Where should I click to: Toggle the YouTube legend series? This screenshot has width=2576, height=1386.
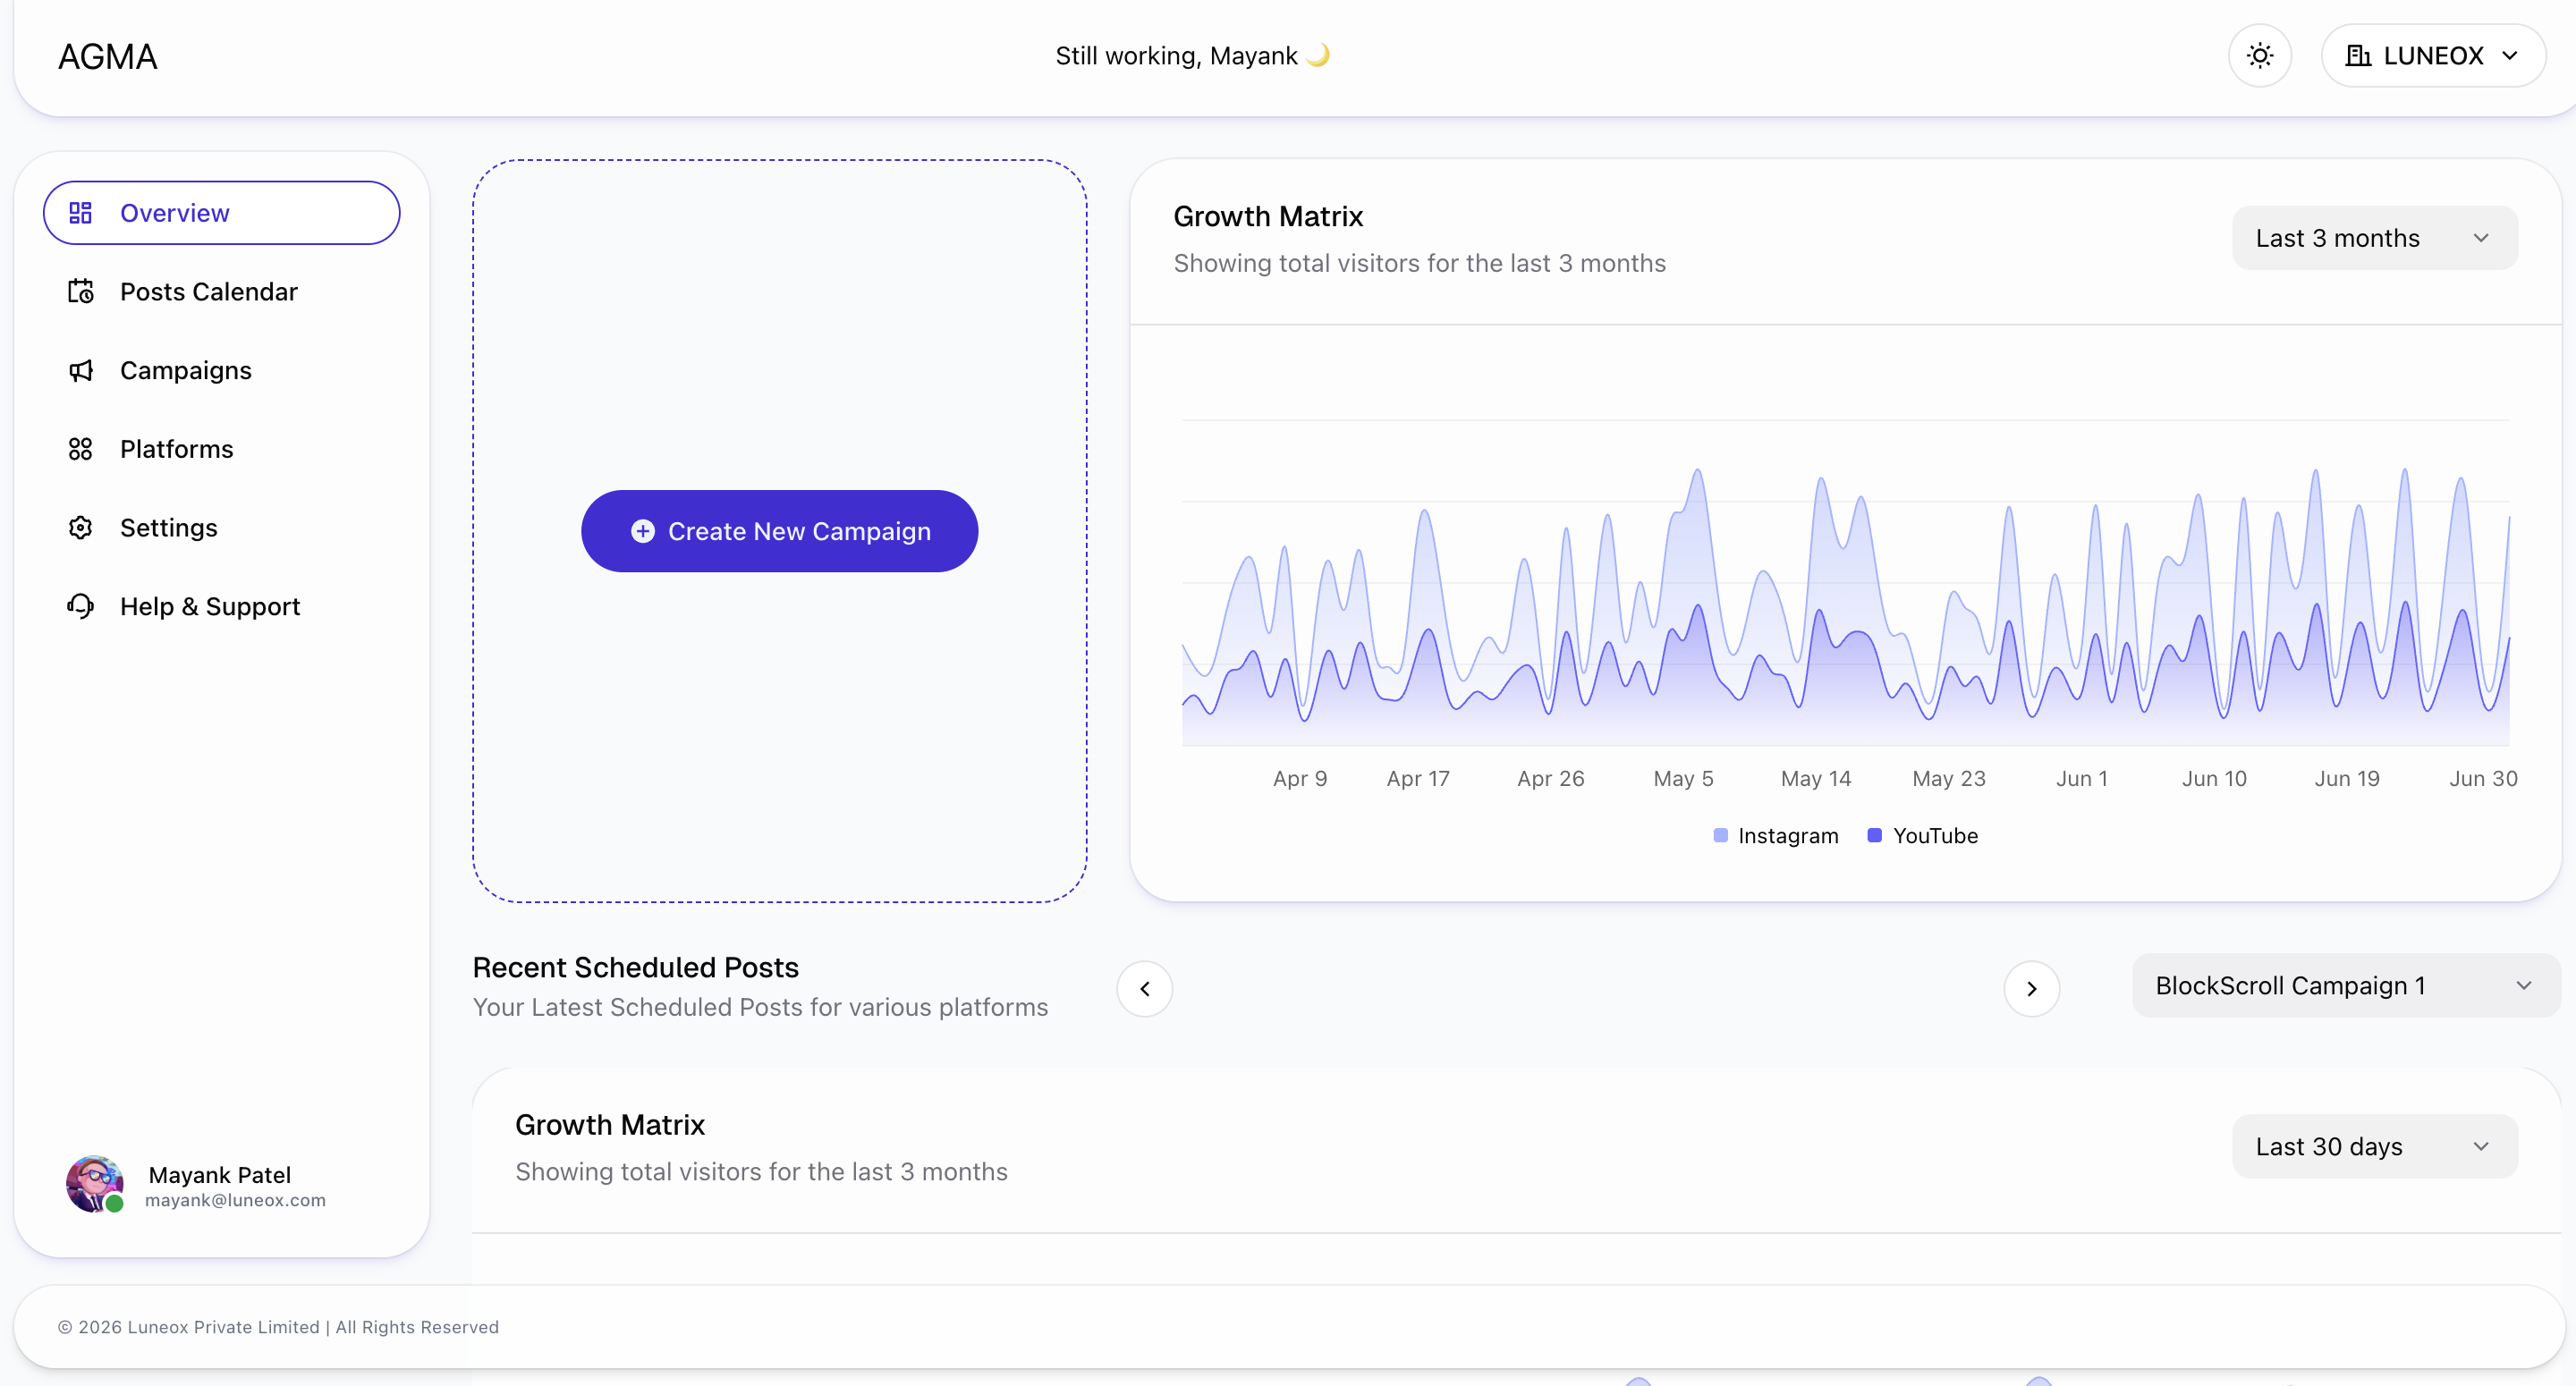point(1923,836)
